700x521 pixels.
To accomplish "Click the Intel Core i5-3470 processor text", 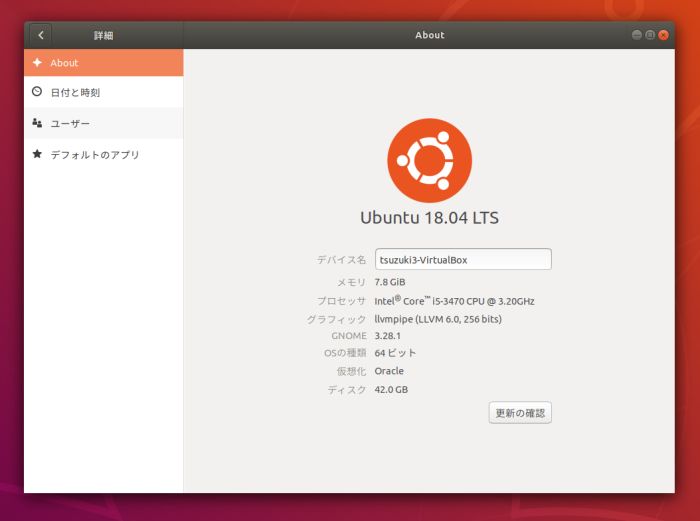I will point(454,301).
